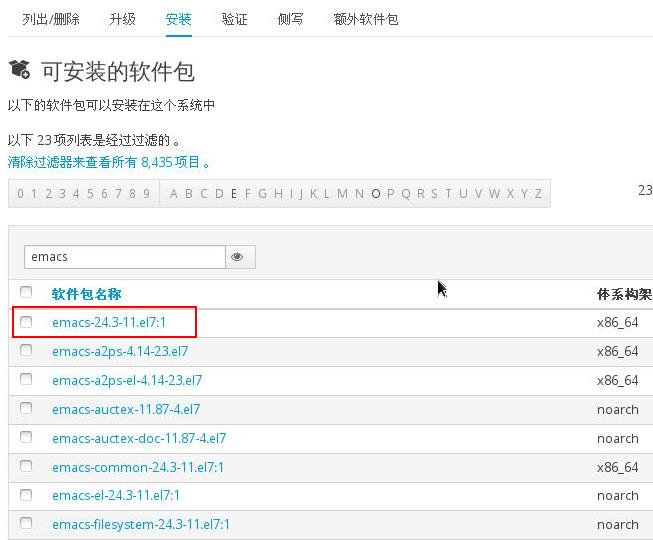
Task: Go to the 额外软件包 tab
Action: 366,19
